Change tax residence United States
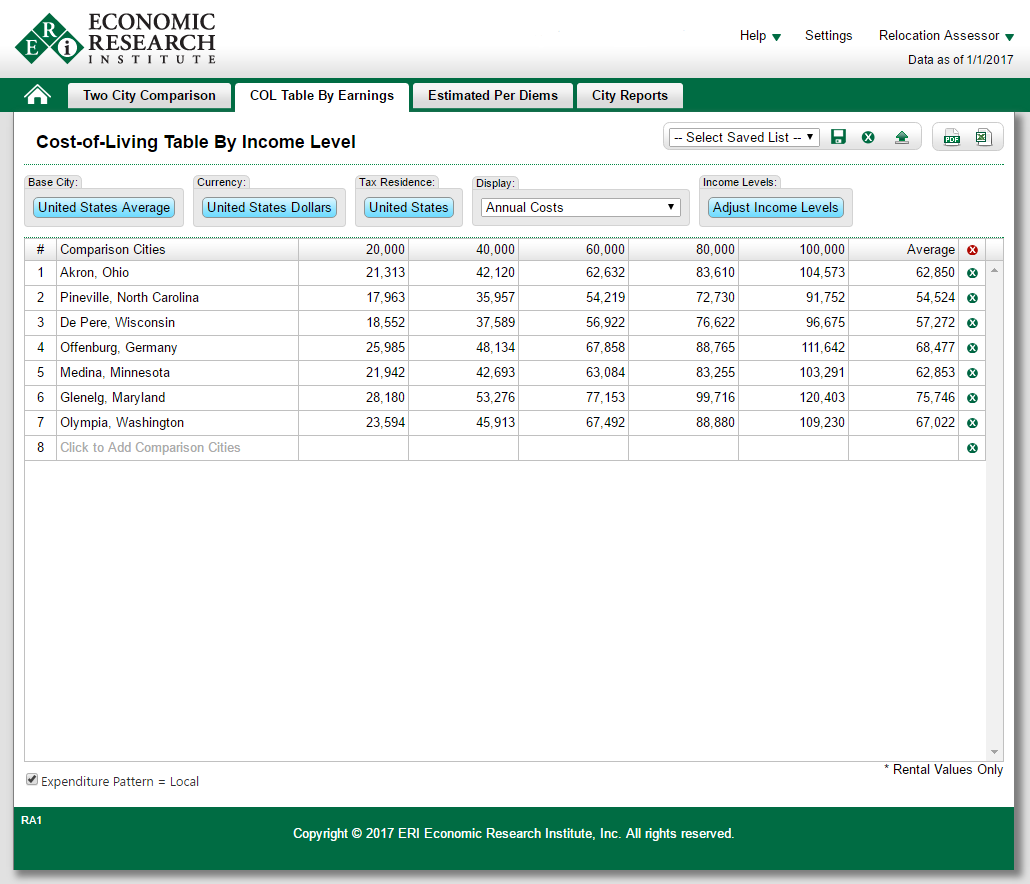Image resolution: width=1030 pixels, height=884 pixels. pyautogui.click(x=409, y=208)
